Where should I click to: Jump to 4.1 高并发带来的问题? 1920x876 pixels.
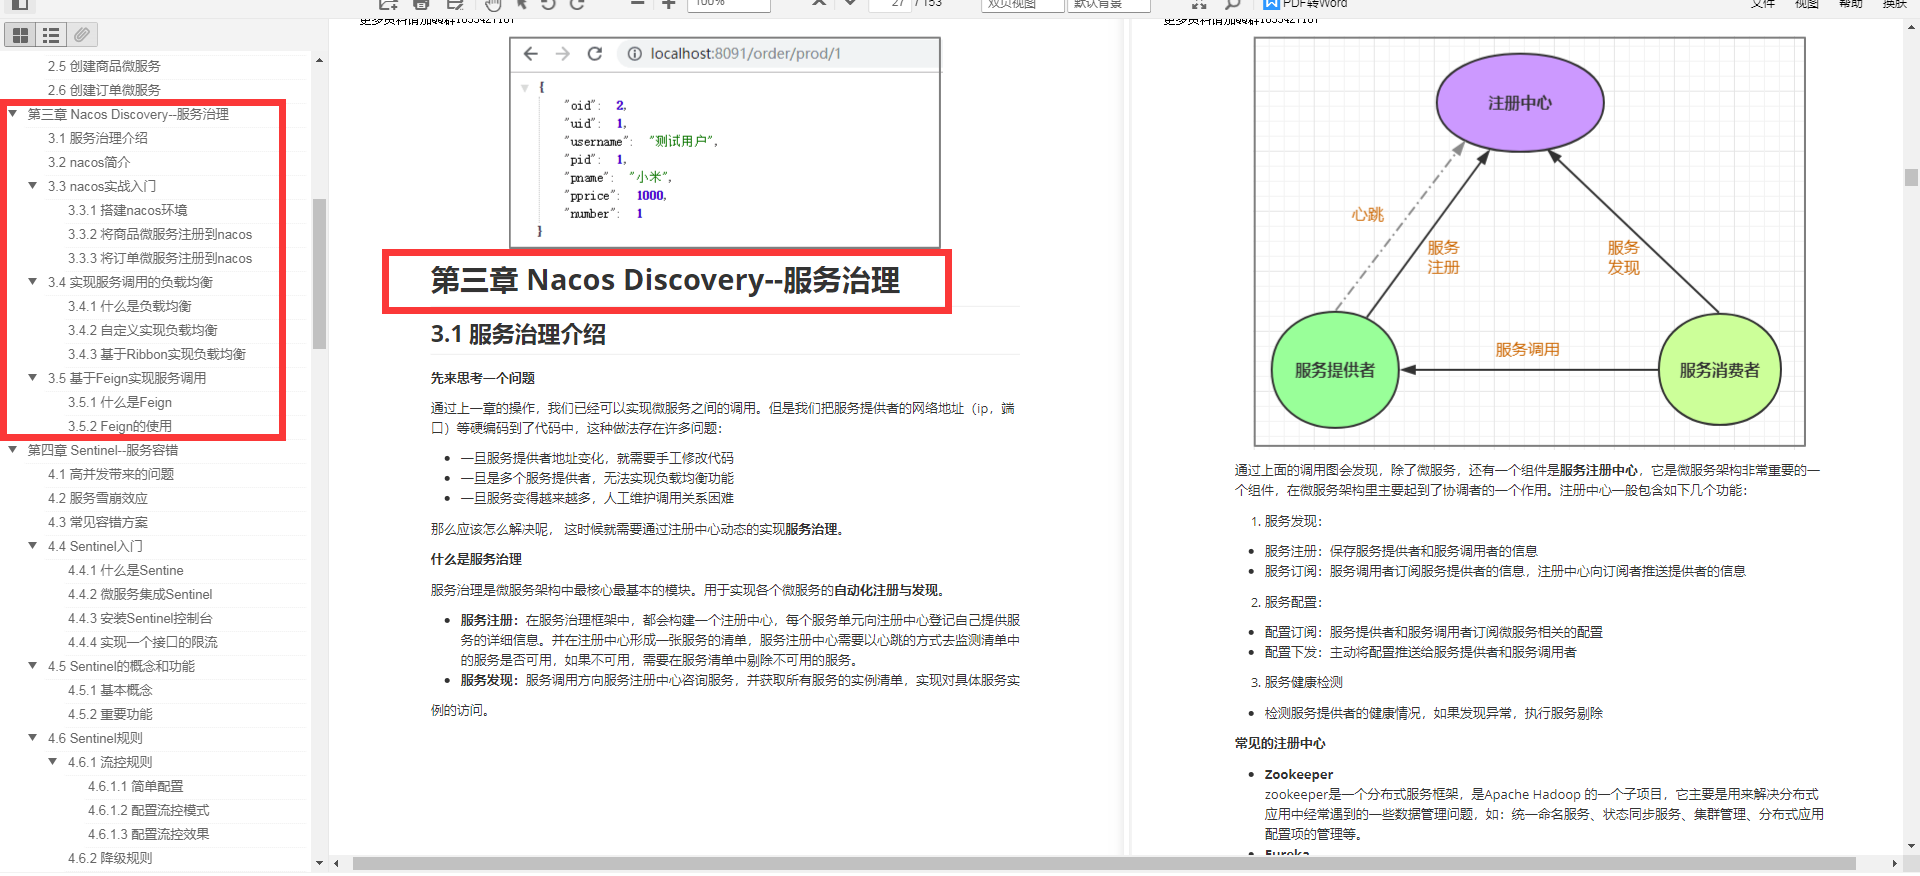tap(111, 474)
